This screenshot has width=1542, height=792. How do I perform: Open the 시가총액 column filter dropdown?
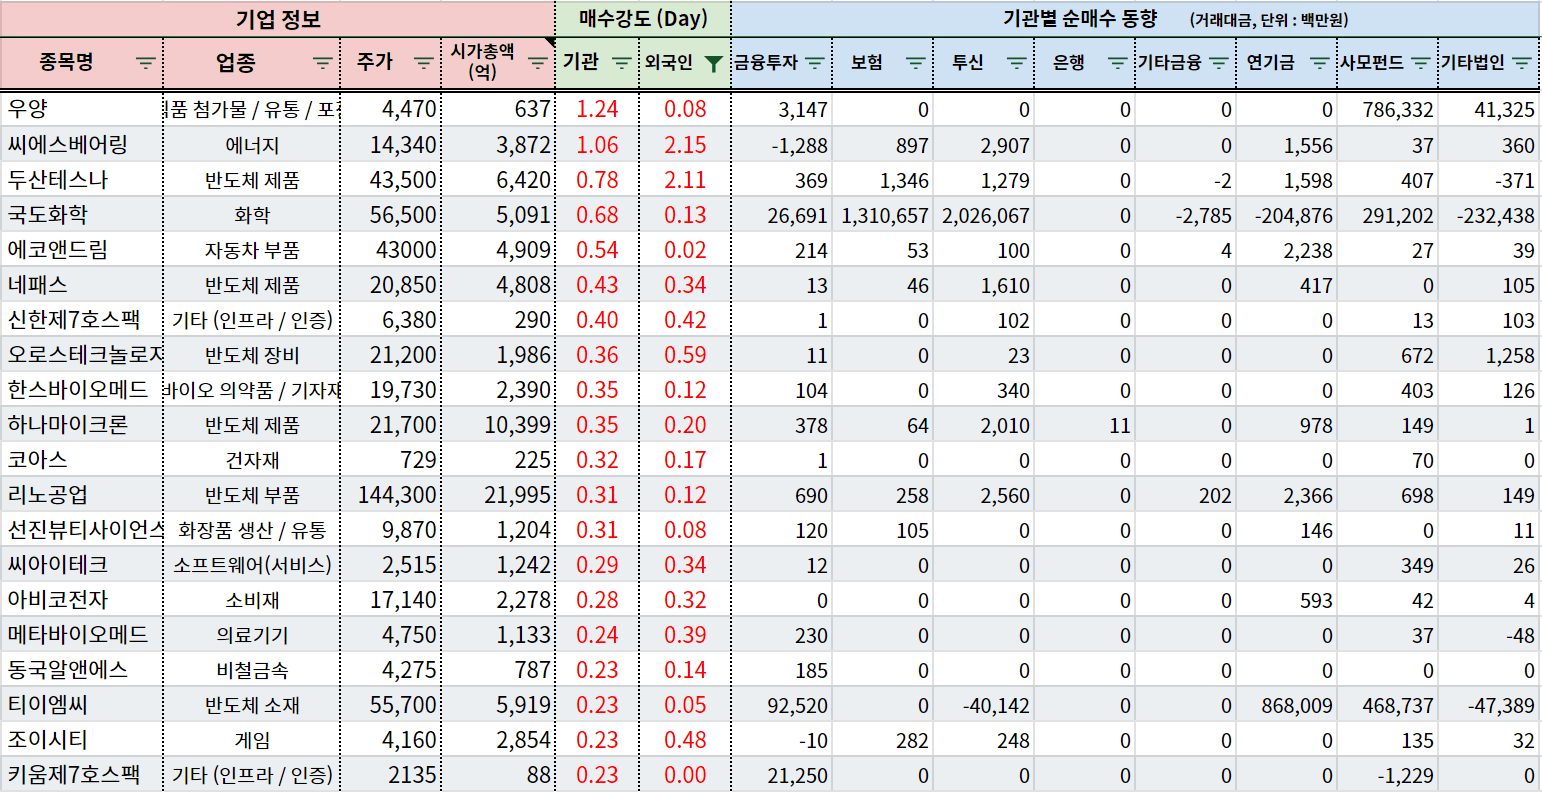(x=538, y=62)
